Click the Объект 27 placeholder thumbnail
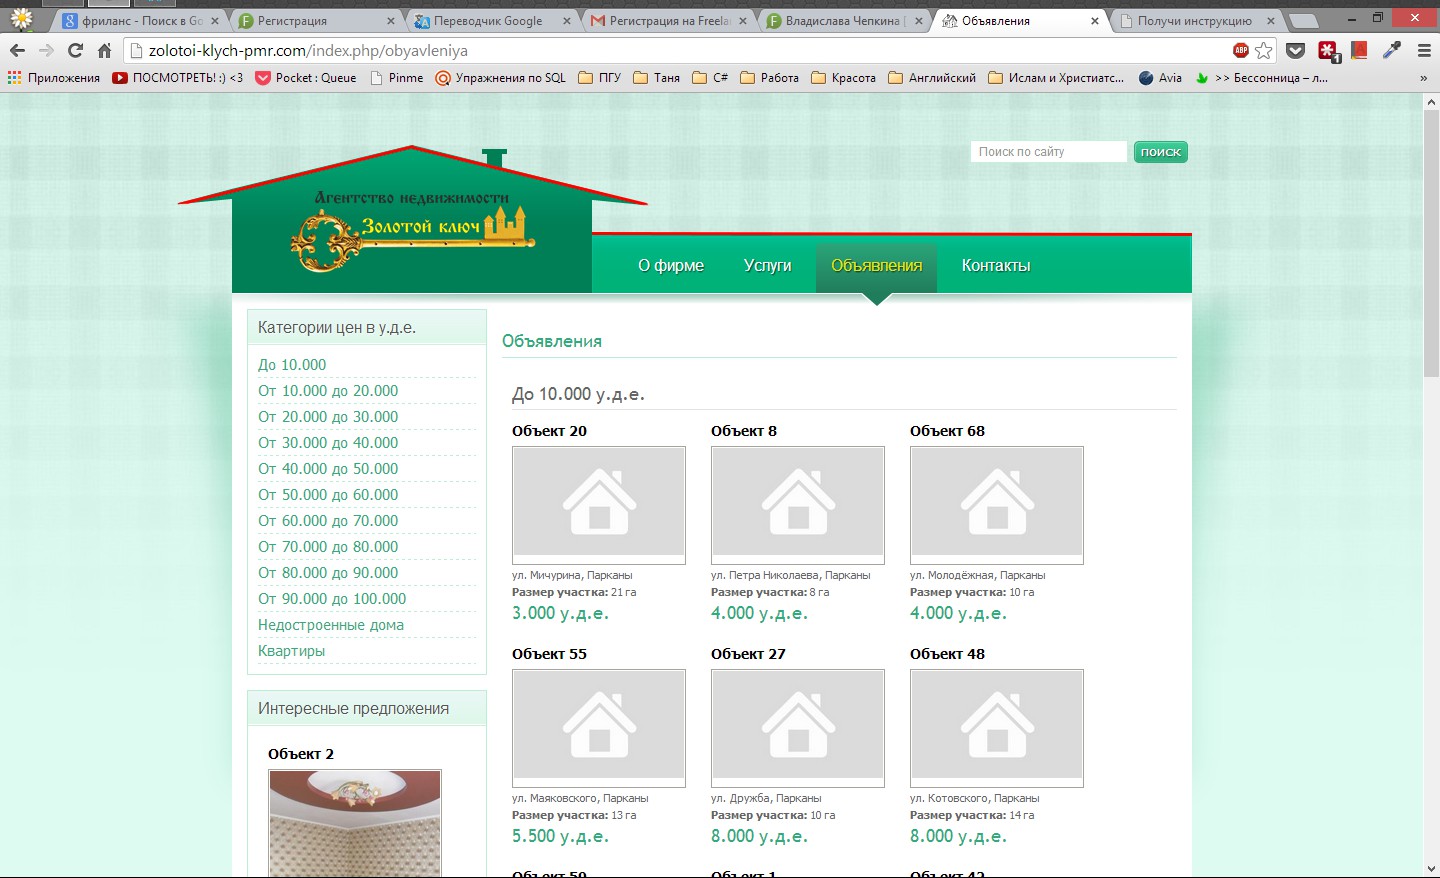The width and height of the screenshot is (1440, 878). (x=798, y=728)
